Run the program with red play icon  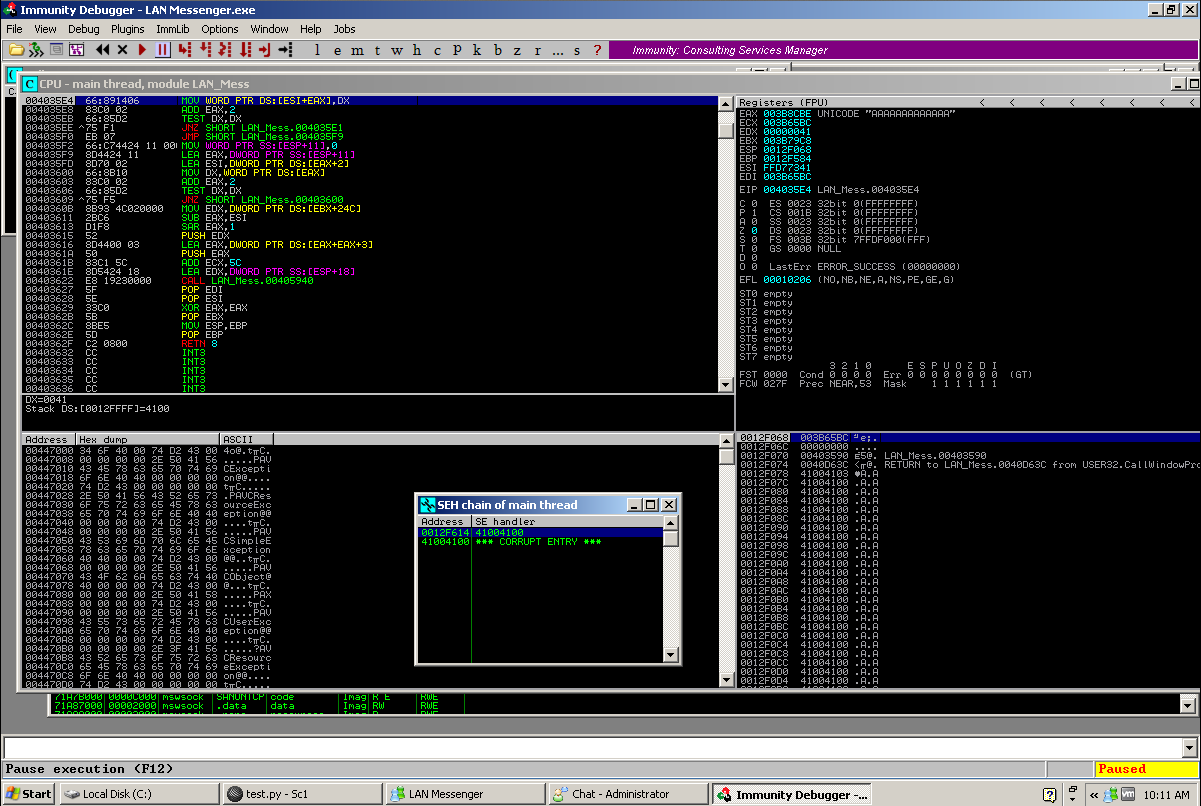pos(142,49)
